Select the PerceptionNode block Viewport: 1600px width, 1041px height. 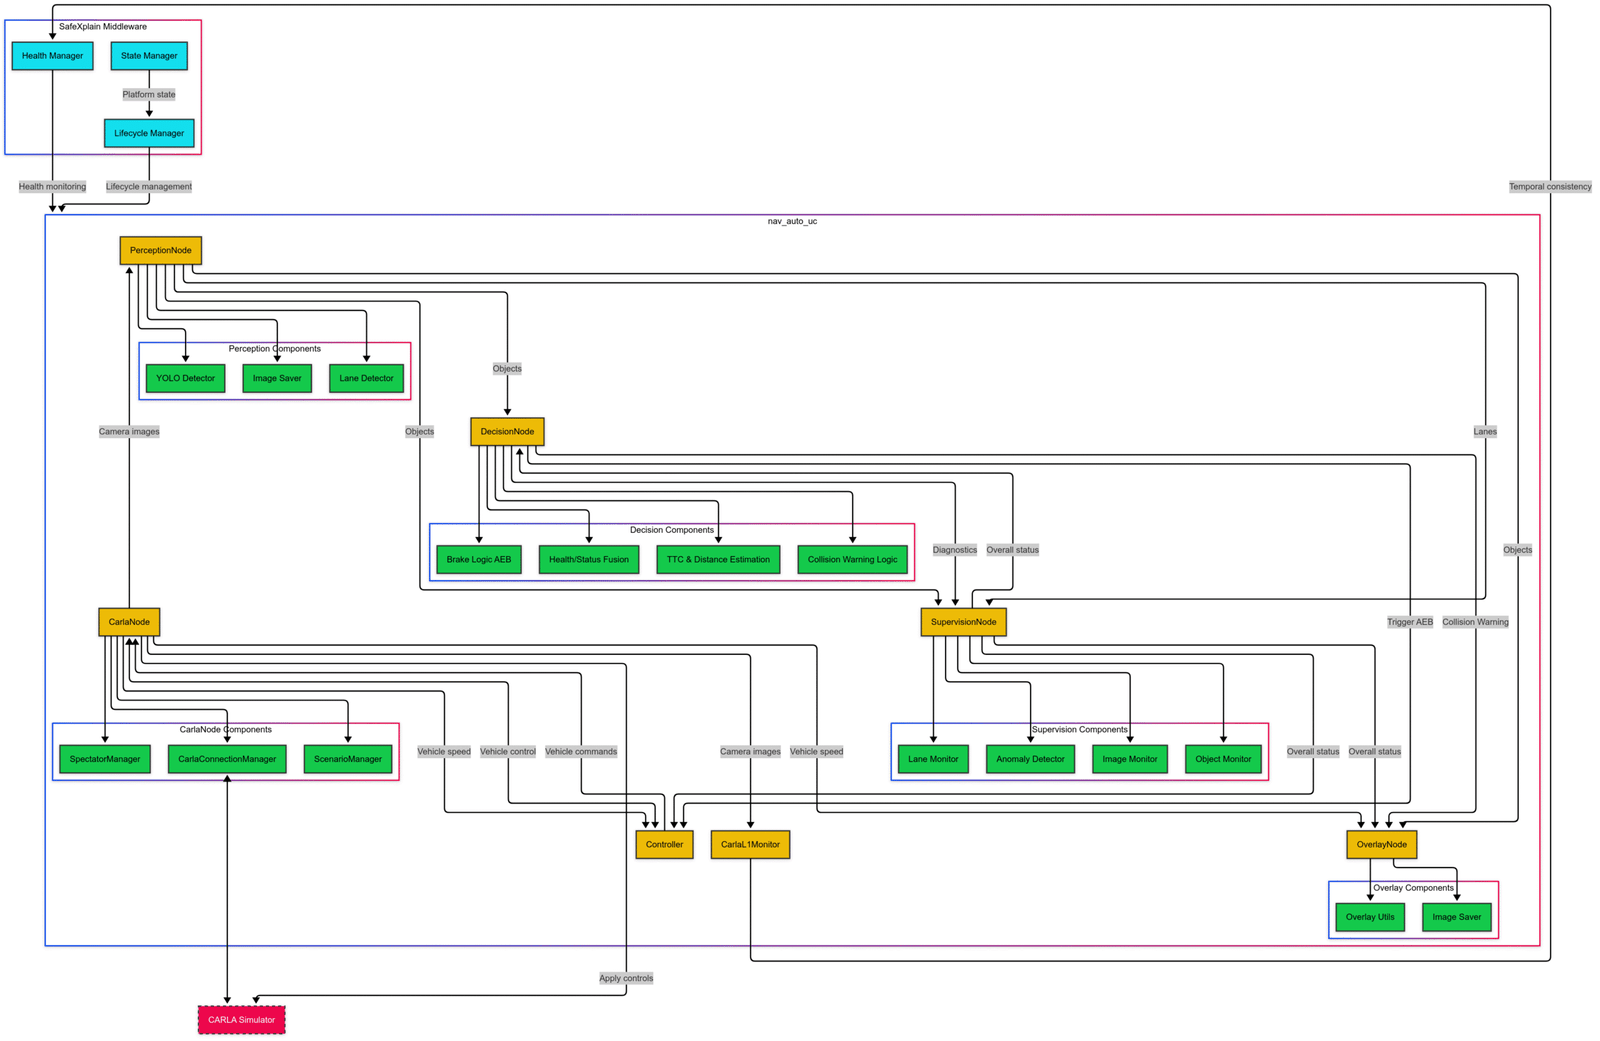click(x=160, y=250)
